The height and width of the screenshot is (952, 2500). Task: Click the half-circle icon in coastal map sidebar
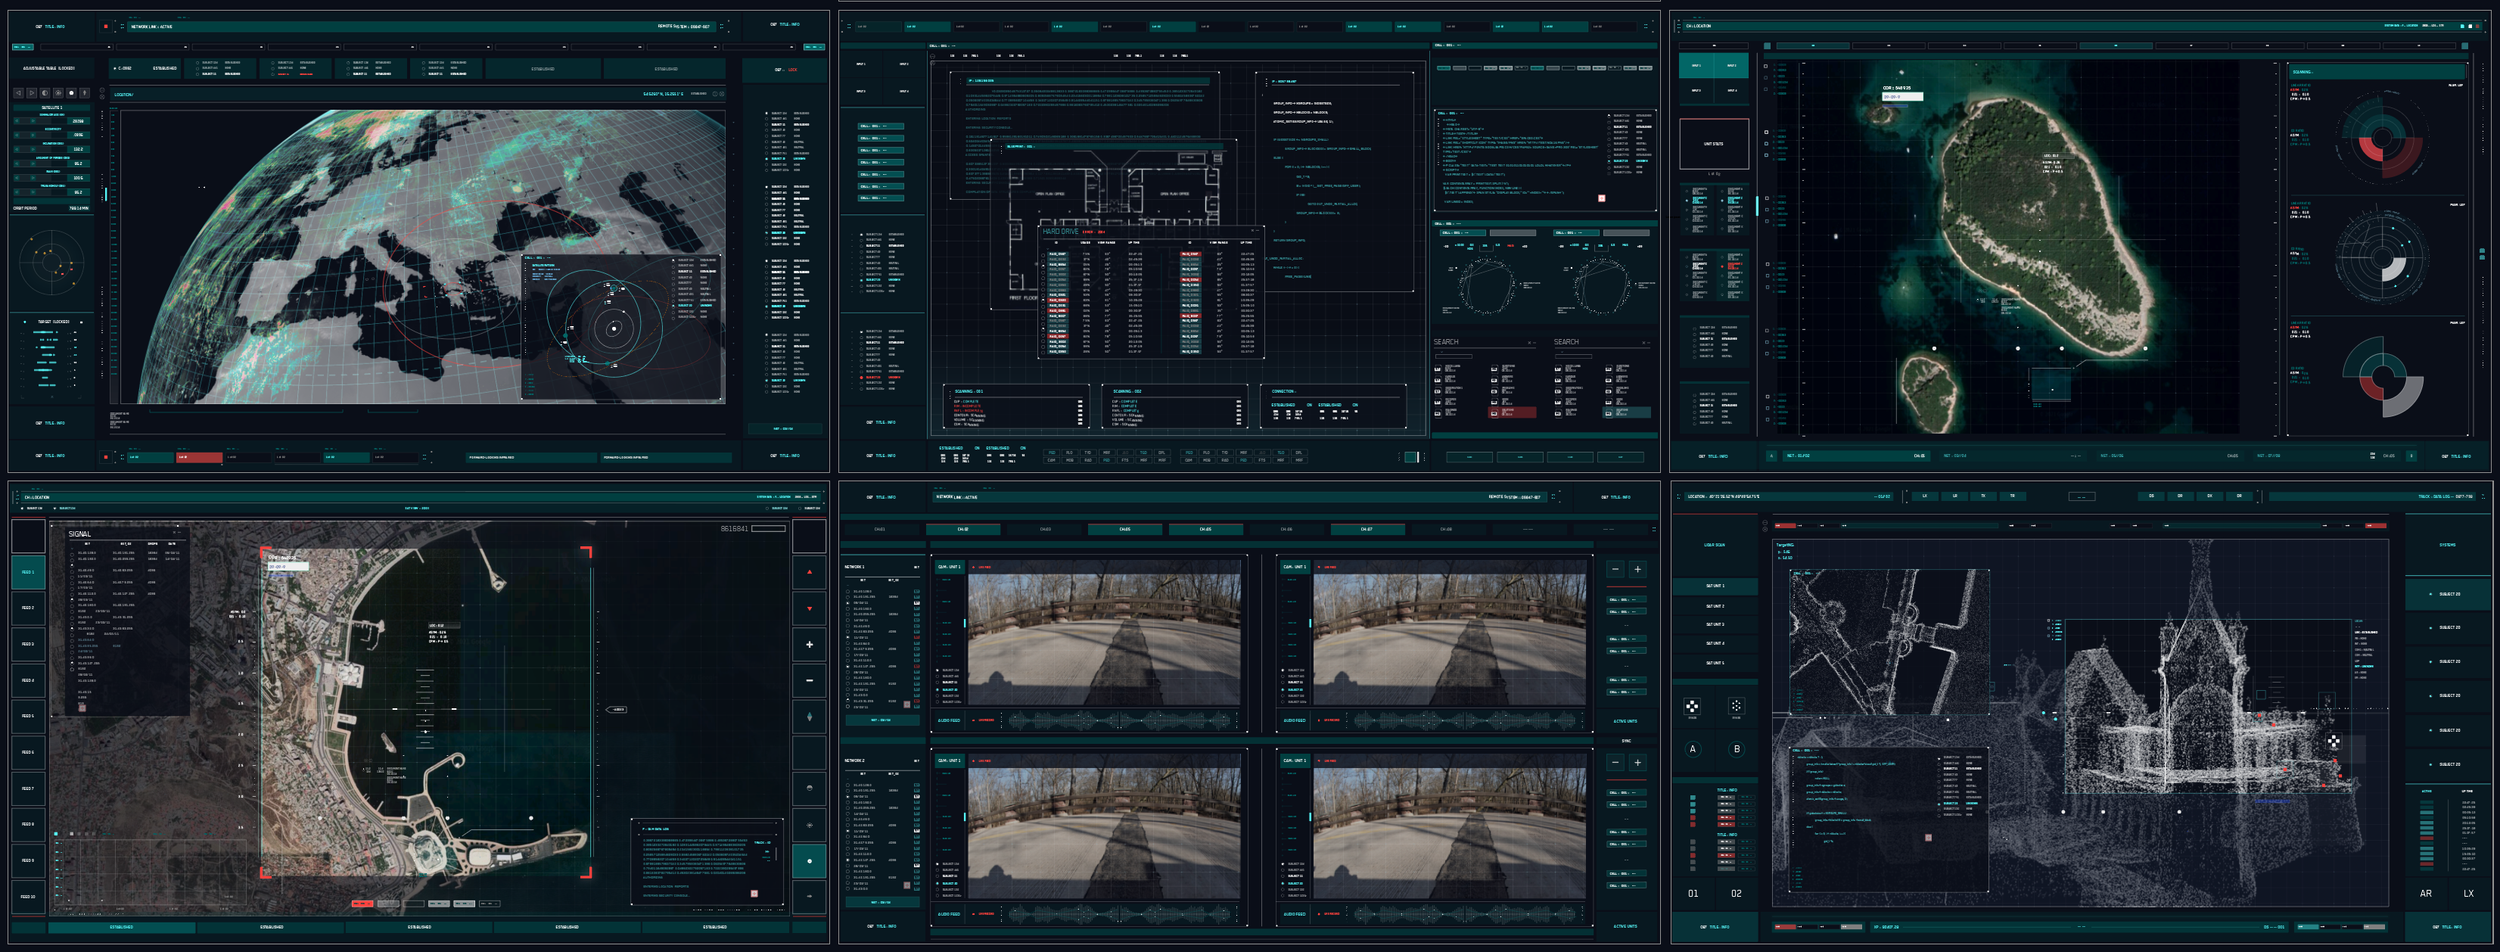pyautogui.click(x=809, y=788)
